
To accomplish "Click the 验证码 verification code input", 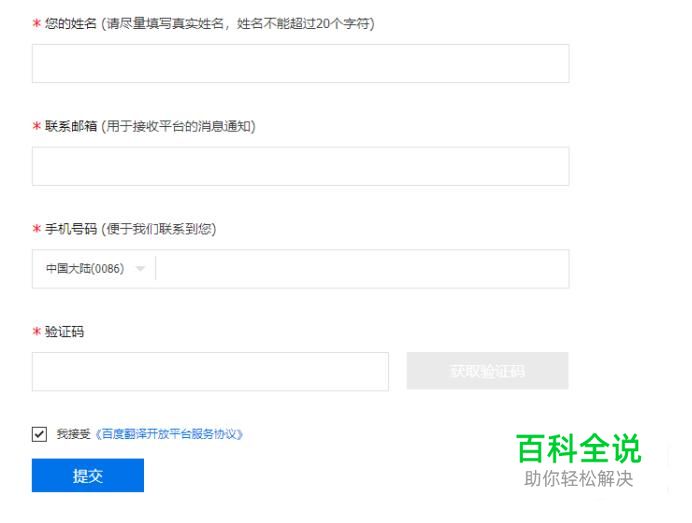I will (x=211, y=372).
